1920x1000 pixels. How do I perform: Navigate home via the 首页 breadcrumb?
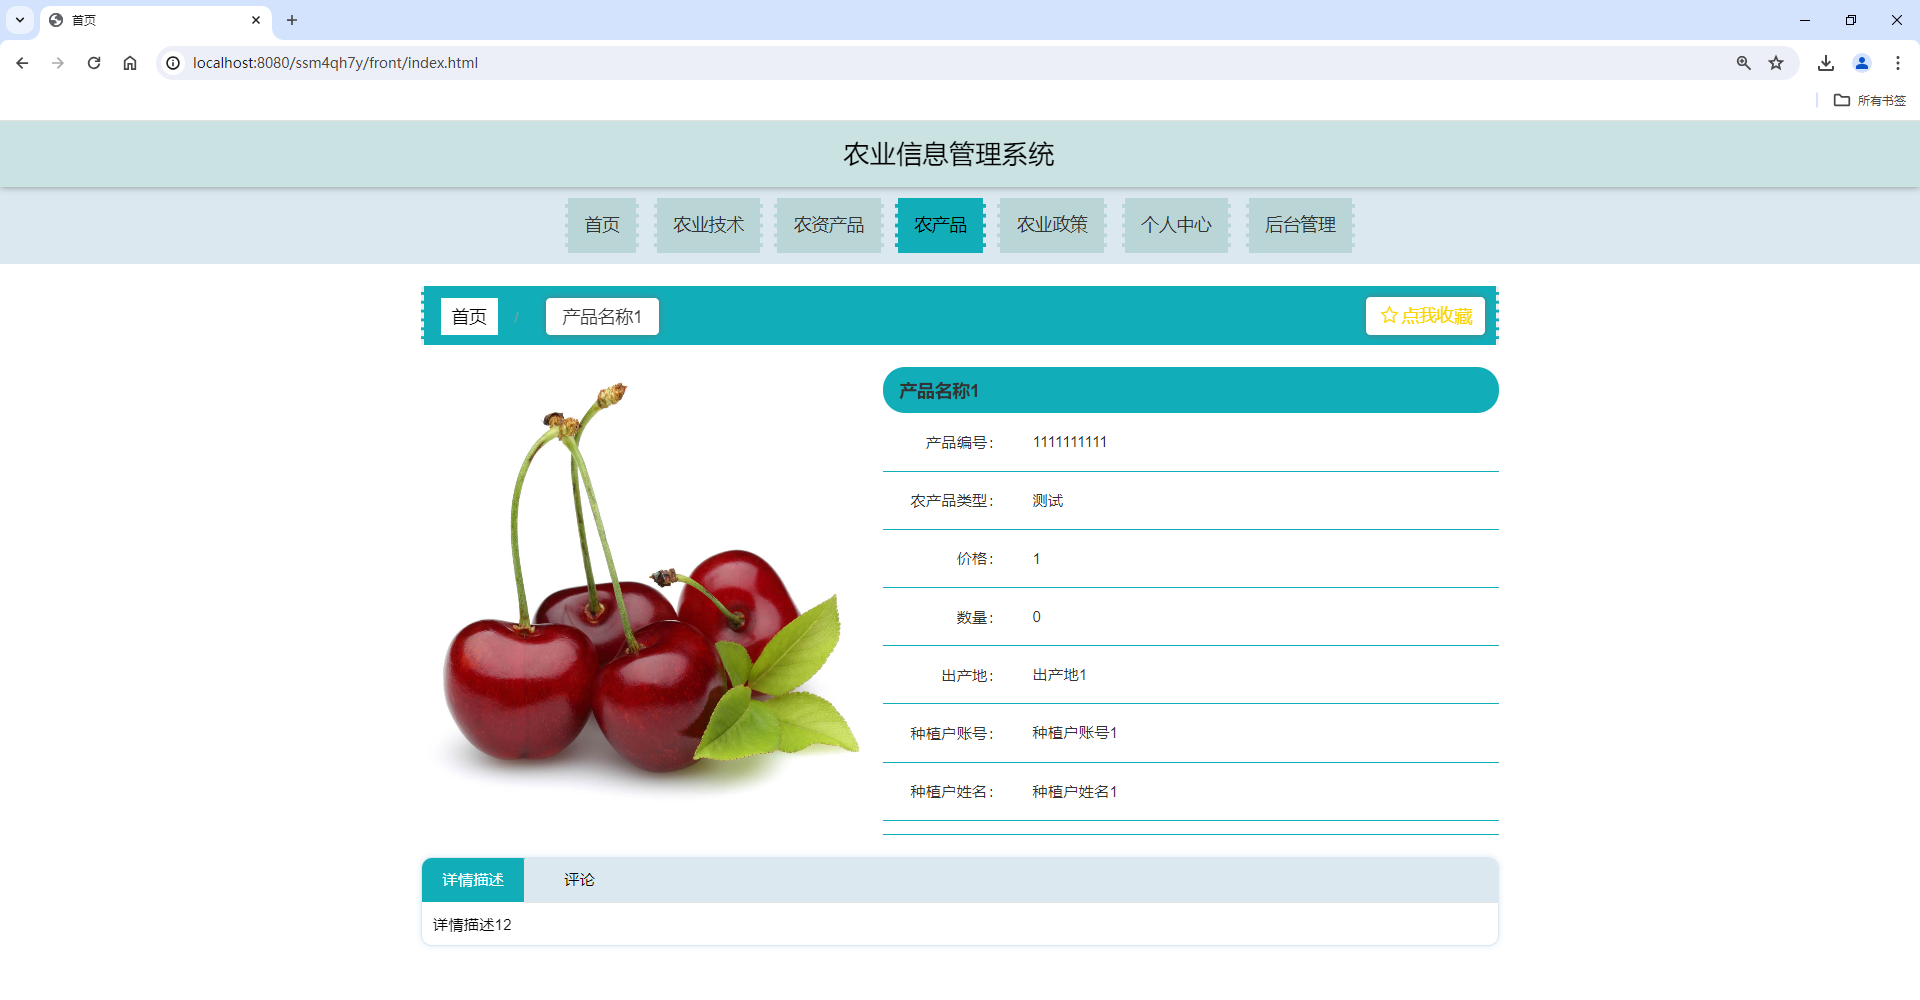(x=469, y=315)
